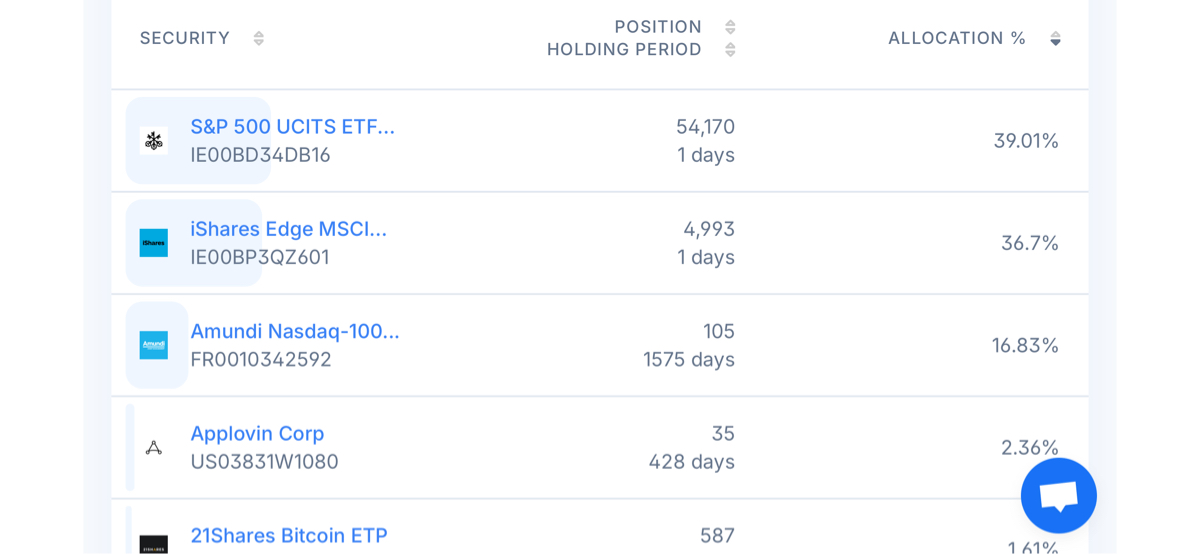Open iShares Edge MSCI security link

[288, 229]
